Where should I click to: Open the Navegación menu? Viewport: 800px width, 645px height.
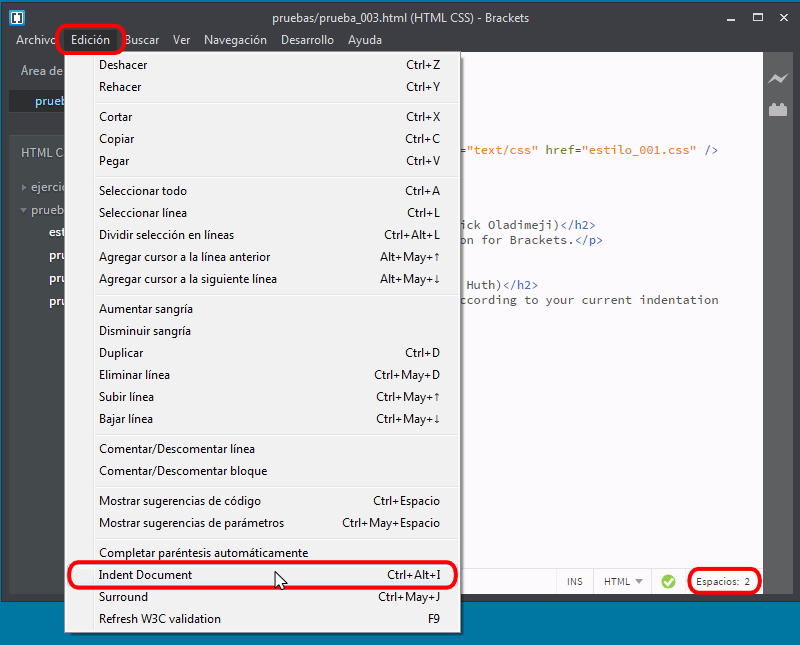[235, 40]
